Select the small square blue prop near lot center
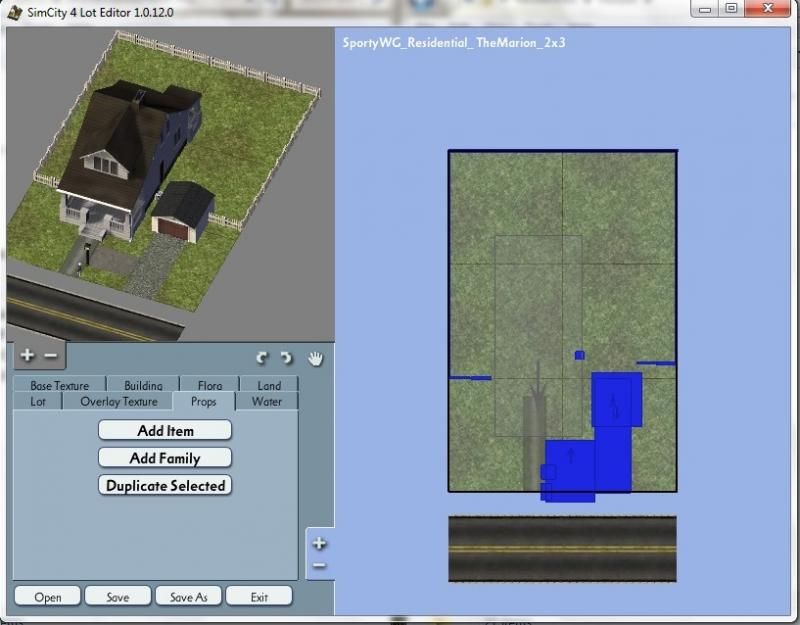Screen dimensions: 800x625 click(580, 355)
